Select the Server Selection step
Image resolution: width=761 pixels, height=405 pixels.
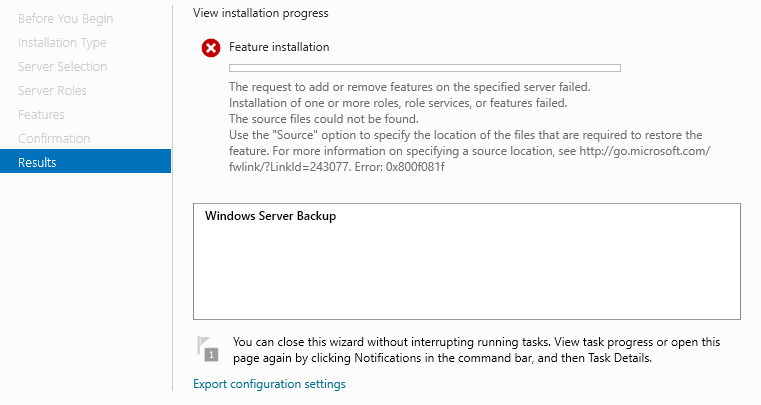click(x=63, y=67)
